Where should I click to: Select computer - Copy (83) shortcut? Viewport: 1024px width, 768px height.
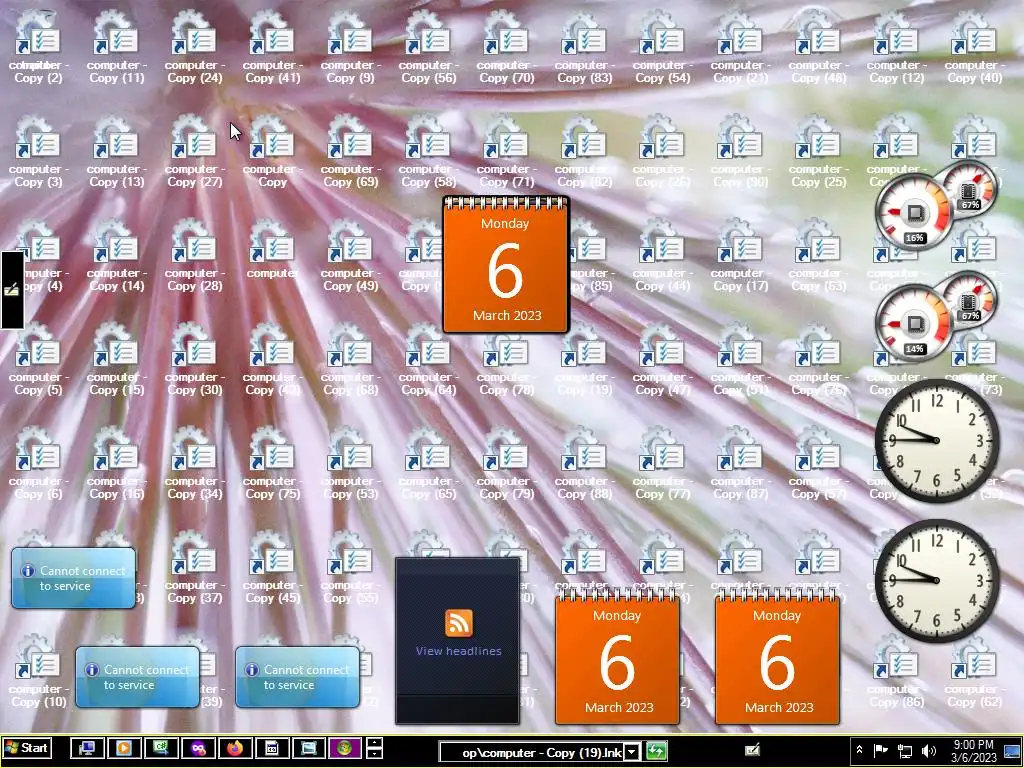[x=584, y=48]
